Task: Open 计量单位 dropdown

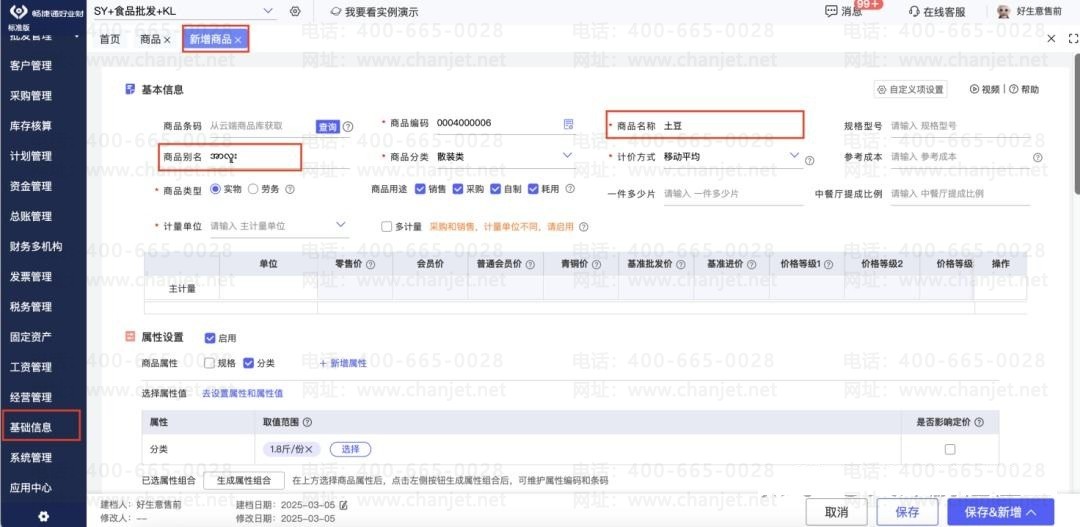Action: [x=340, y=225]
